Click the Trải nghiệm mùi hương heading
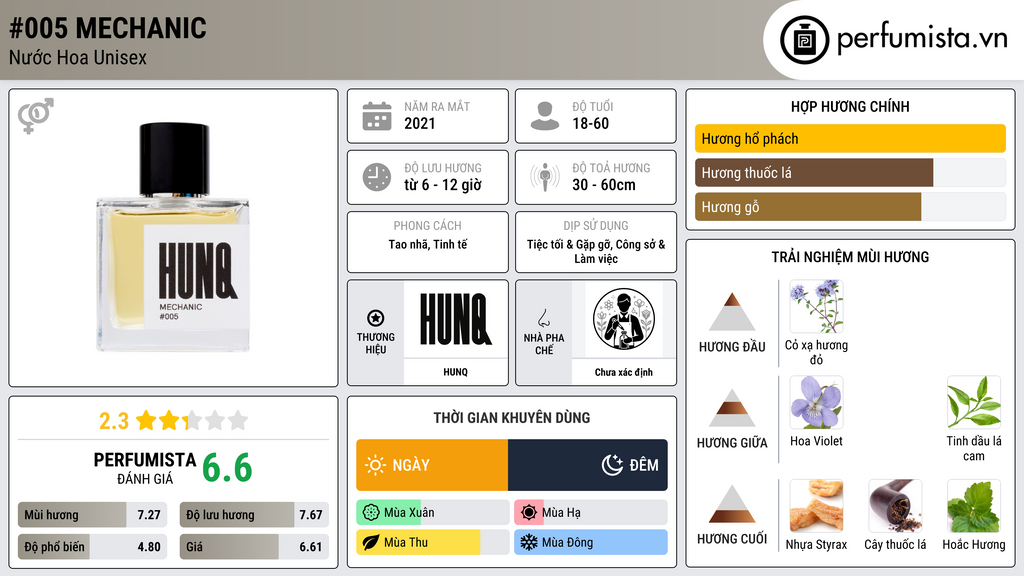The width and height of the screenshot is (1024, 576). pos(850,257)
